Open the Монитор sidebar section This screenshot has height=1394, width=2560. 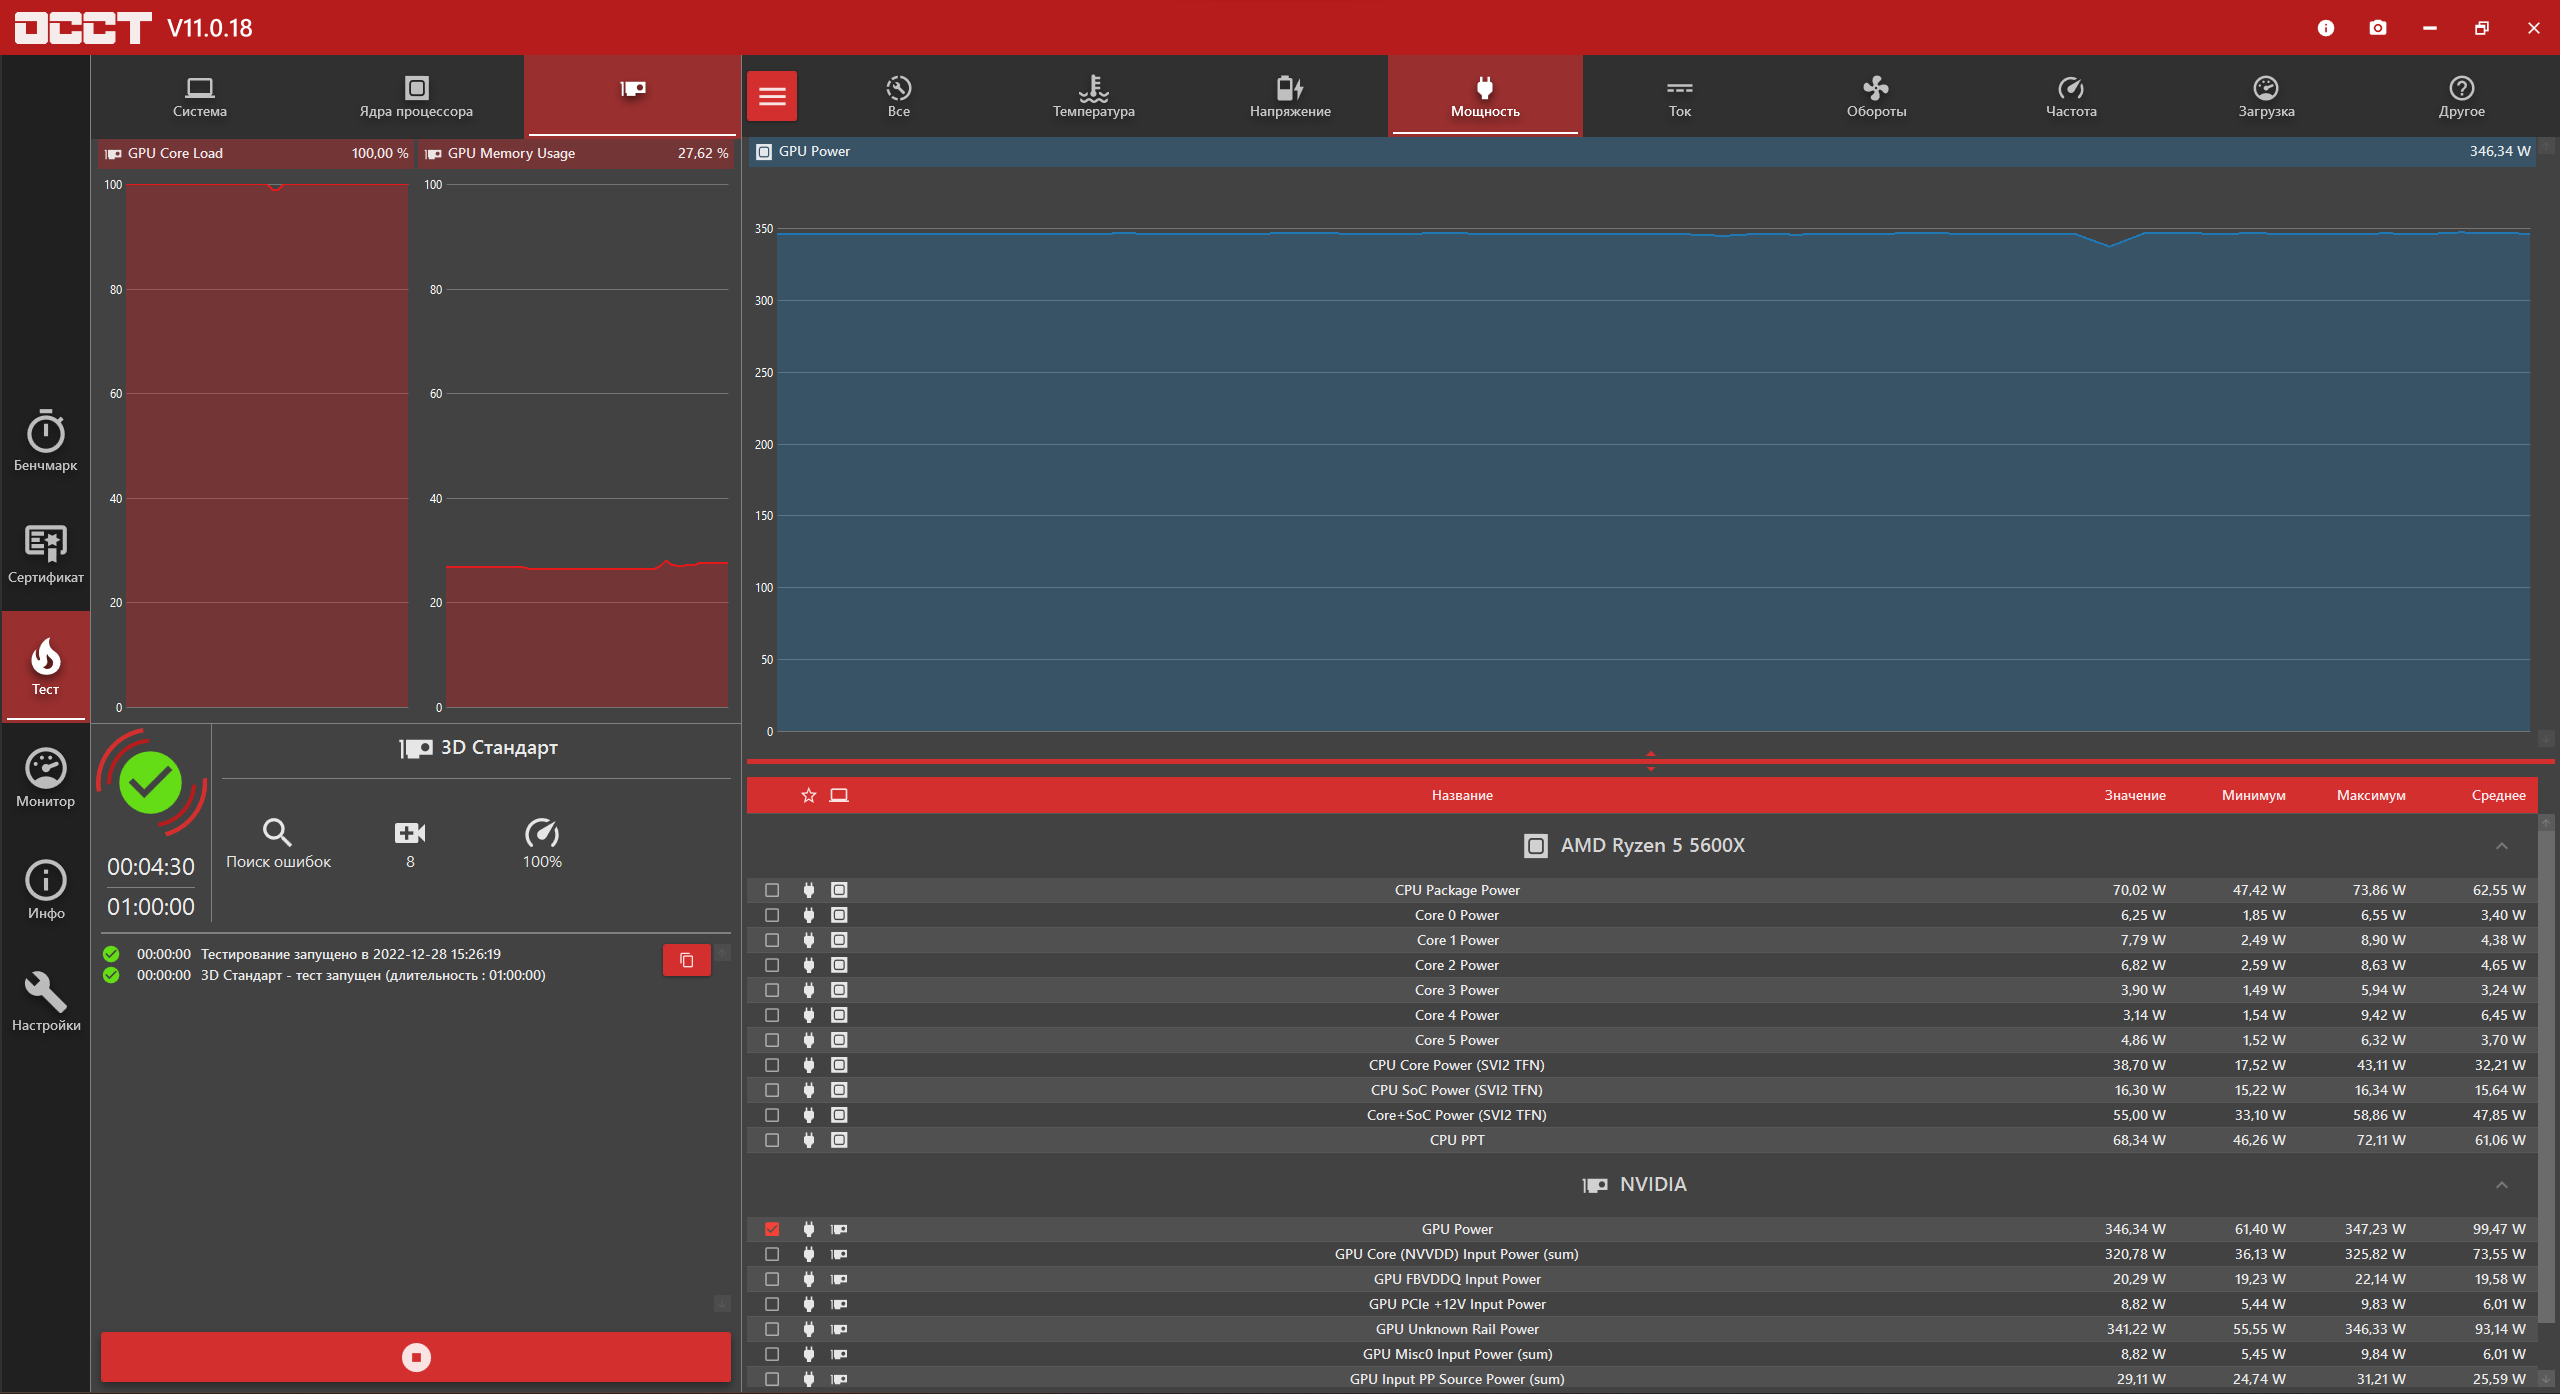click(45, 777)
